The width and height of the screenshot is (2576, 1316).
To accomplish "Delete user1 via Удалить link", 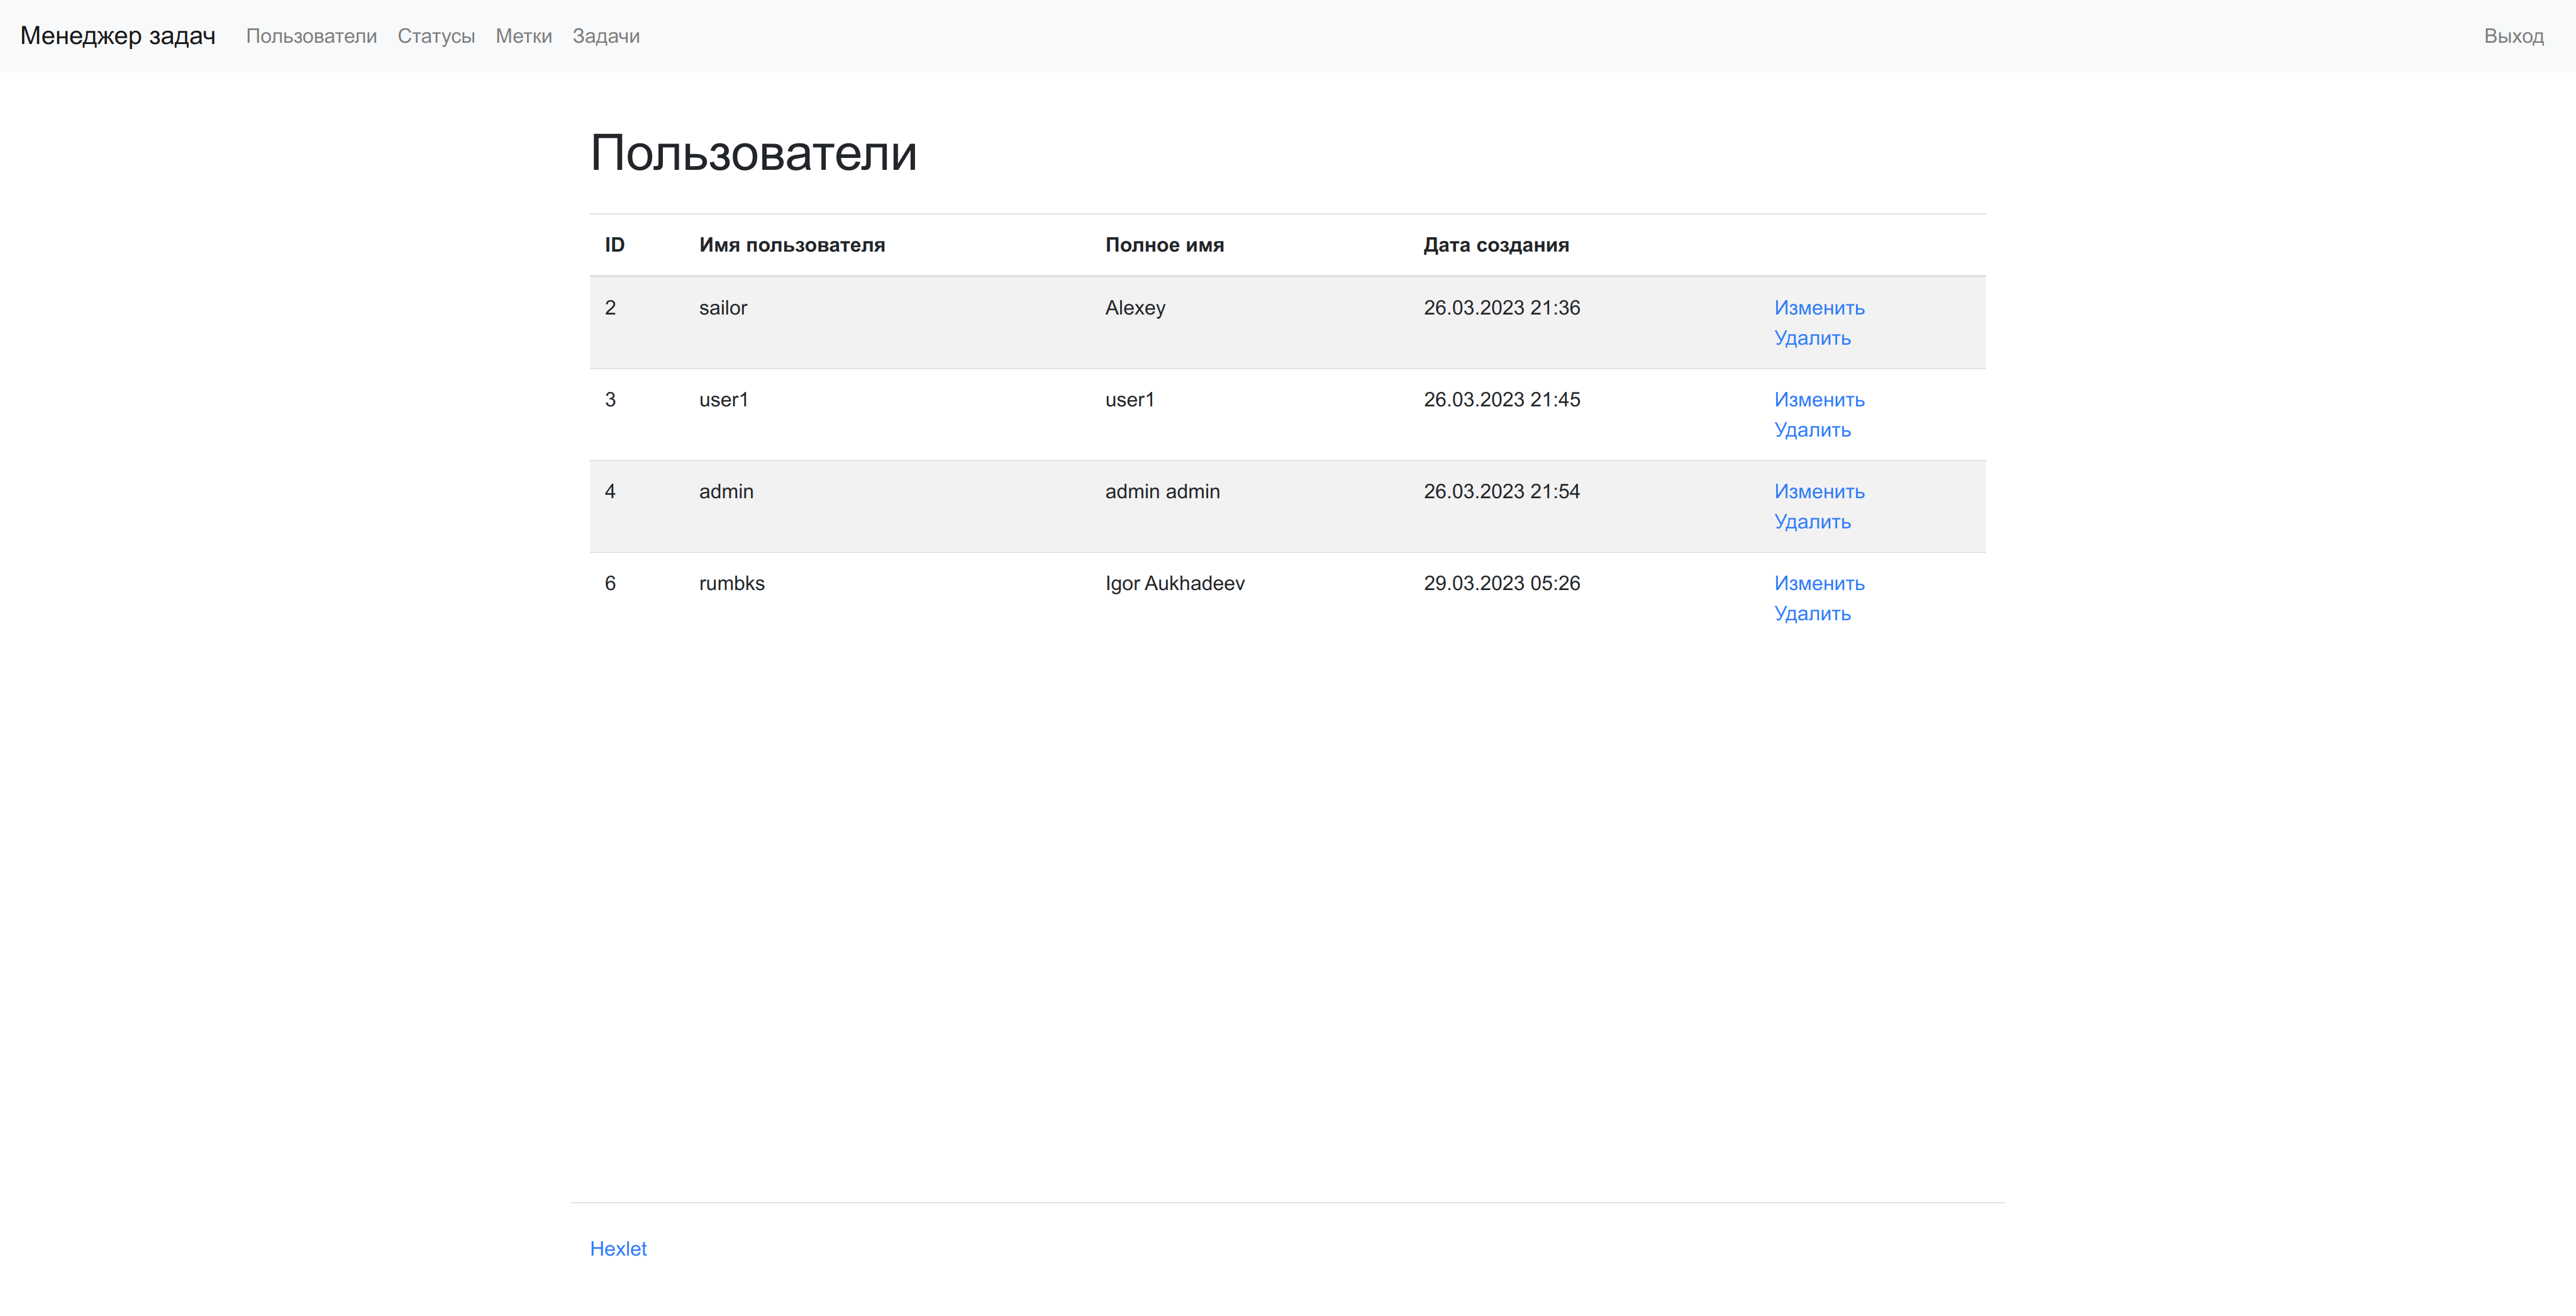I will [x=1811, y=430].
